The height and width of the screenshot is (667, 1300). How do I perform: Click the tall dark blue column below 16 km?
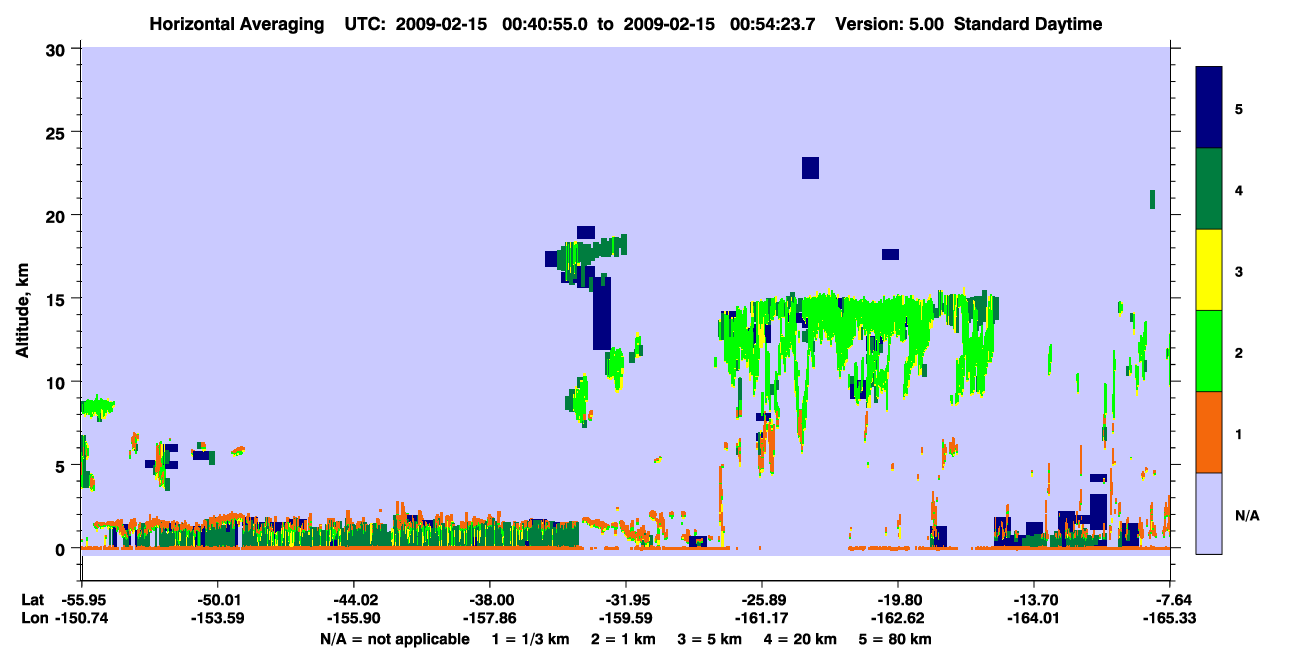601,313
